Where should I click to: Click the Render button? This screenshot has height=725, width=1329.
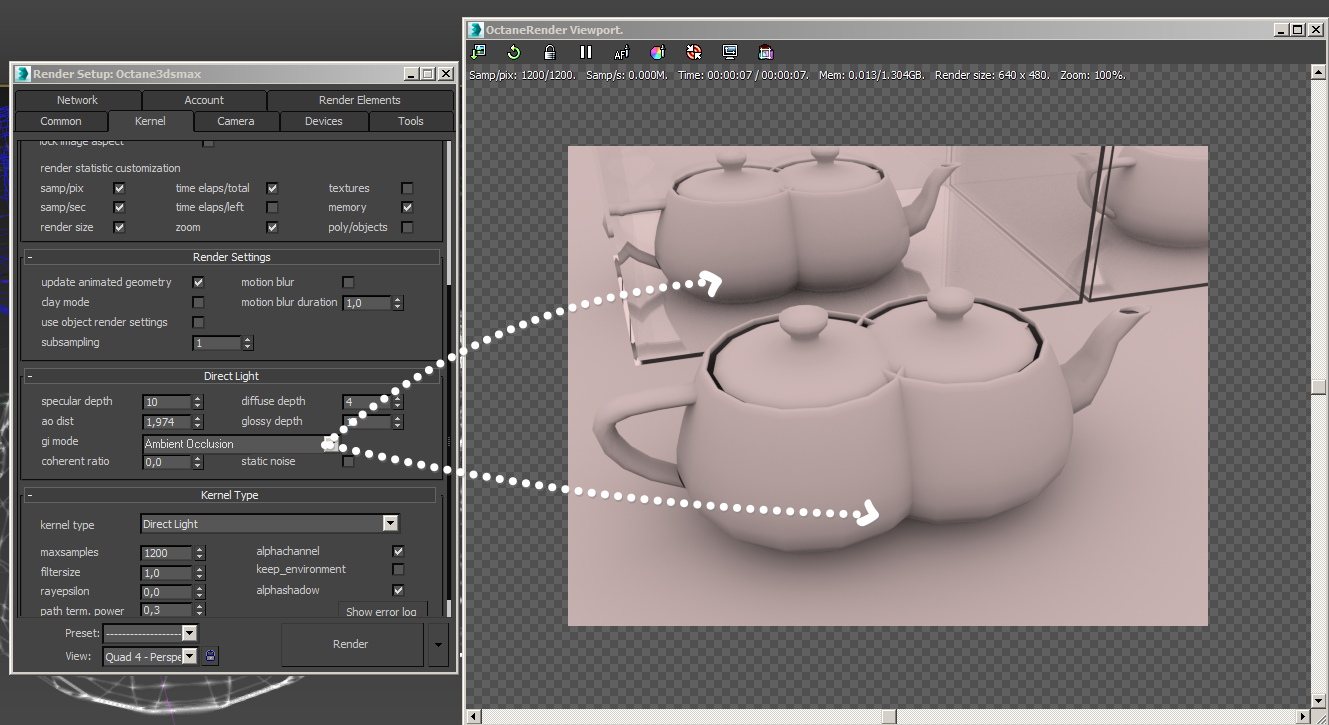[x=351, y=644]
